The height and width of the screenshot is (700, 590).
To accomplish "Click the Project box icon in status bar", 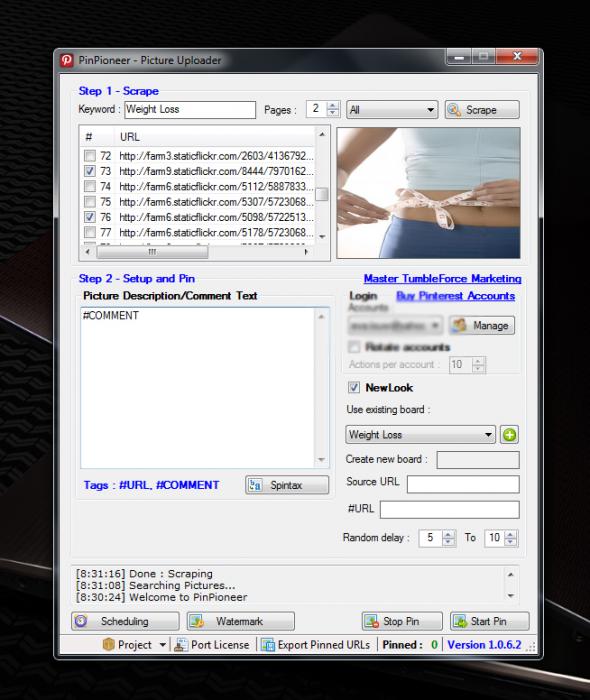I will point(108,644).
